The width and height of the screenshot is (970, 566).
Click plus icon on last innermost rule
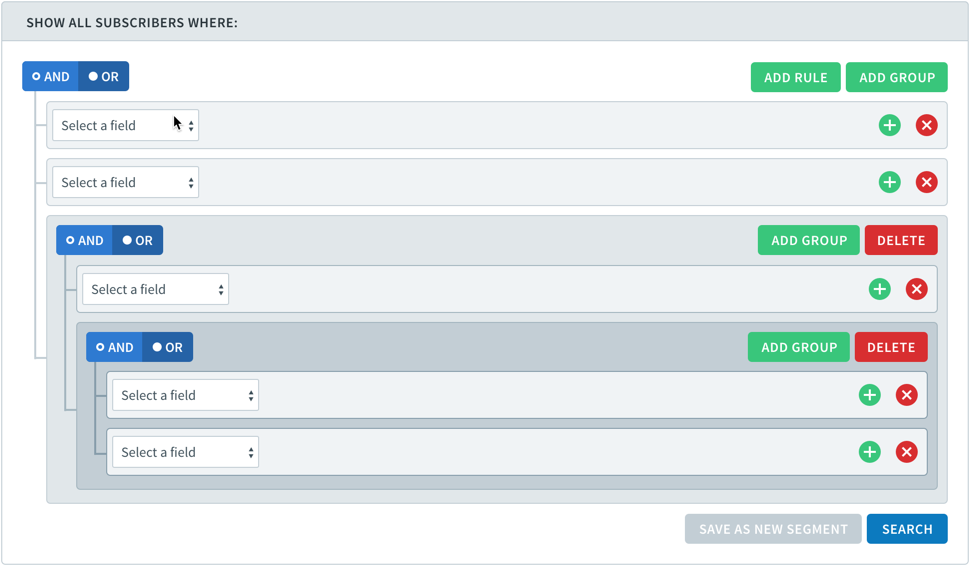[870, 452]
